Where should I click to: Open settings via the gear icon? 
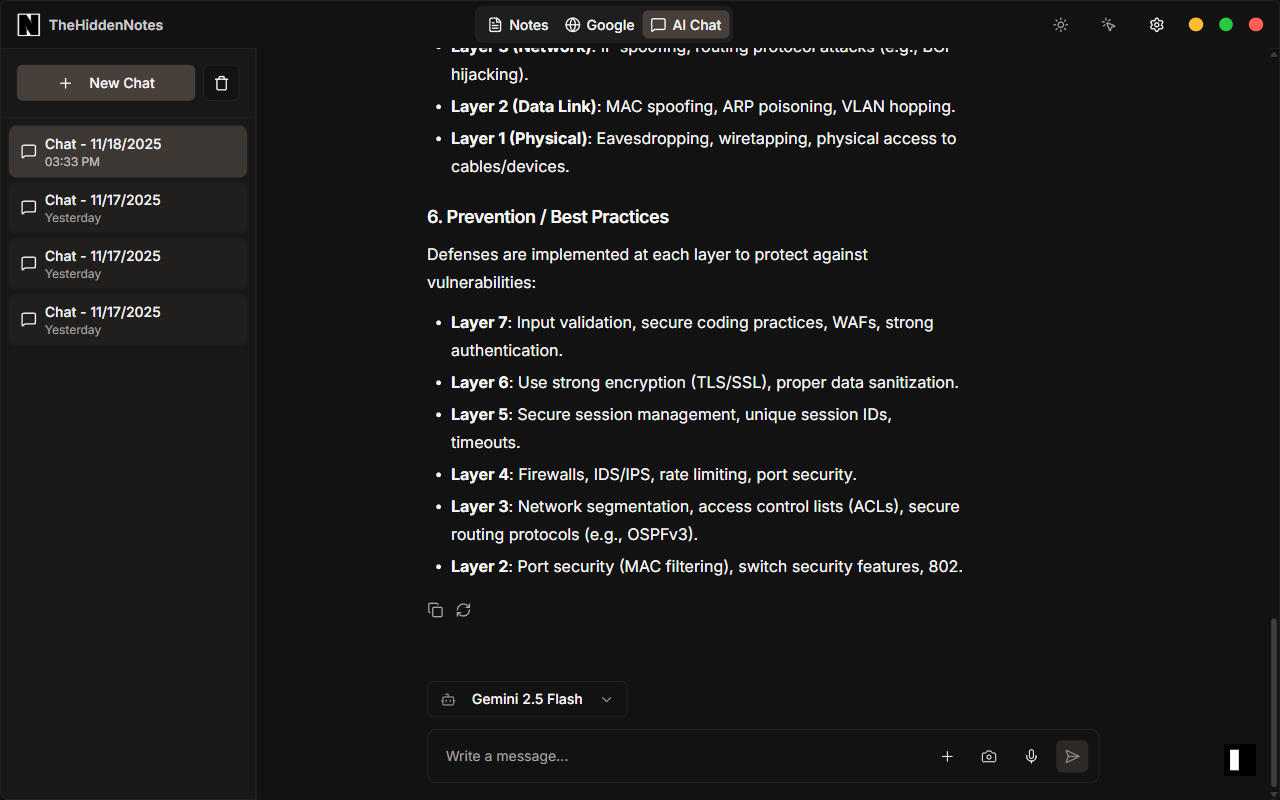(x=1156, y=24)
